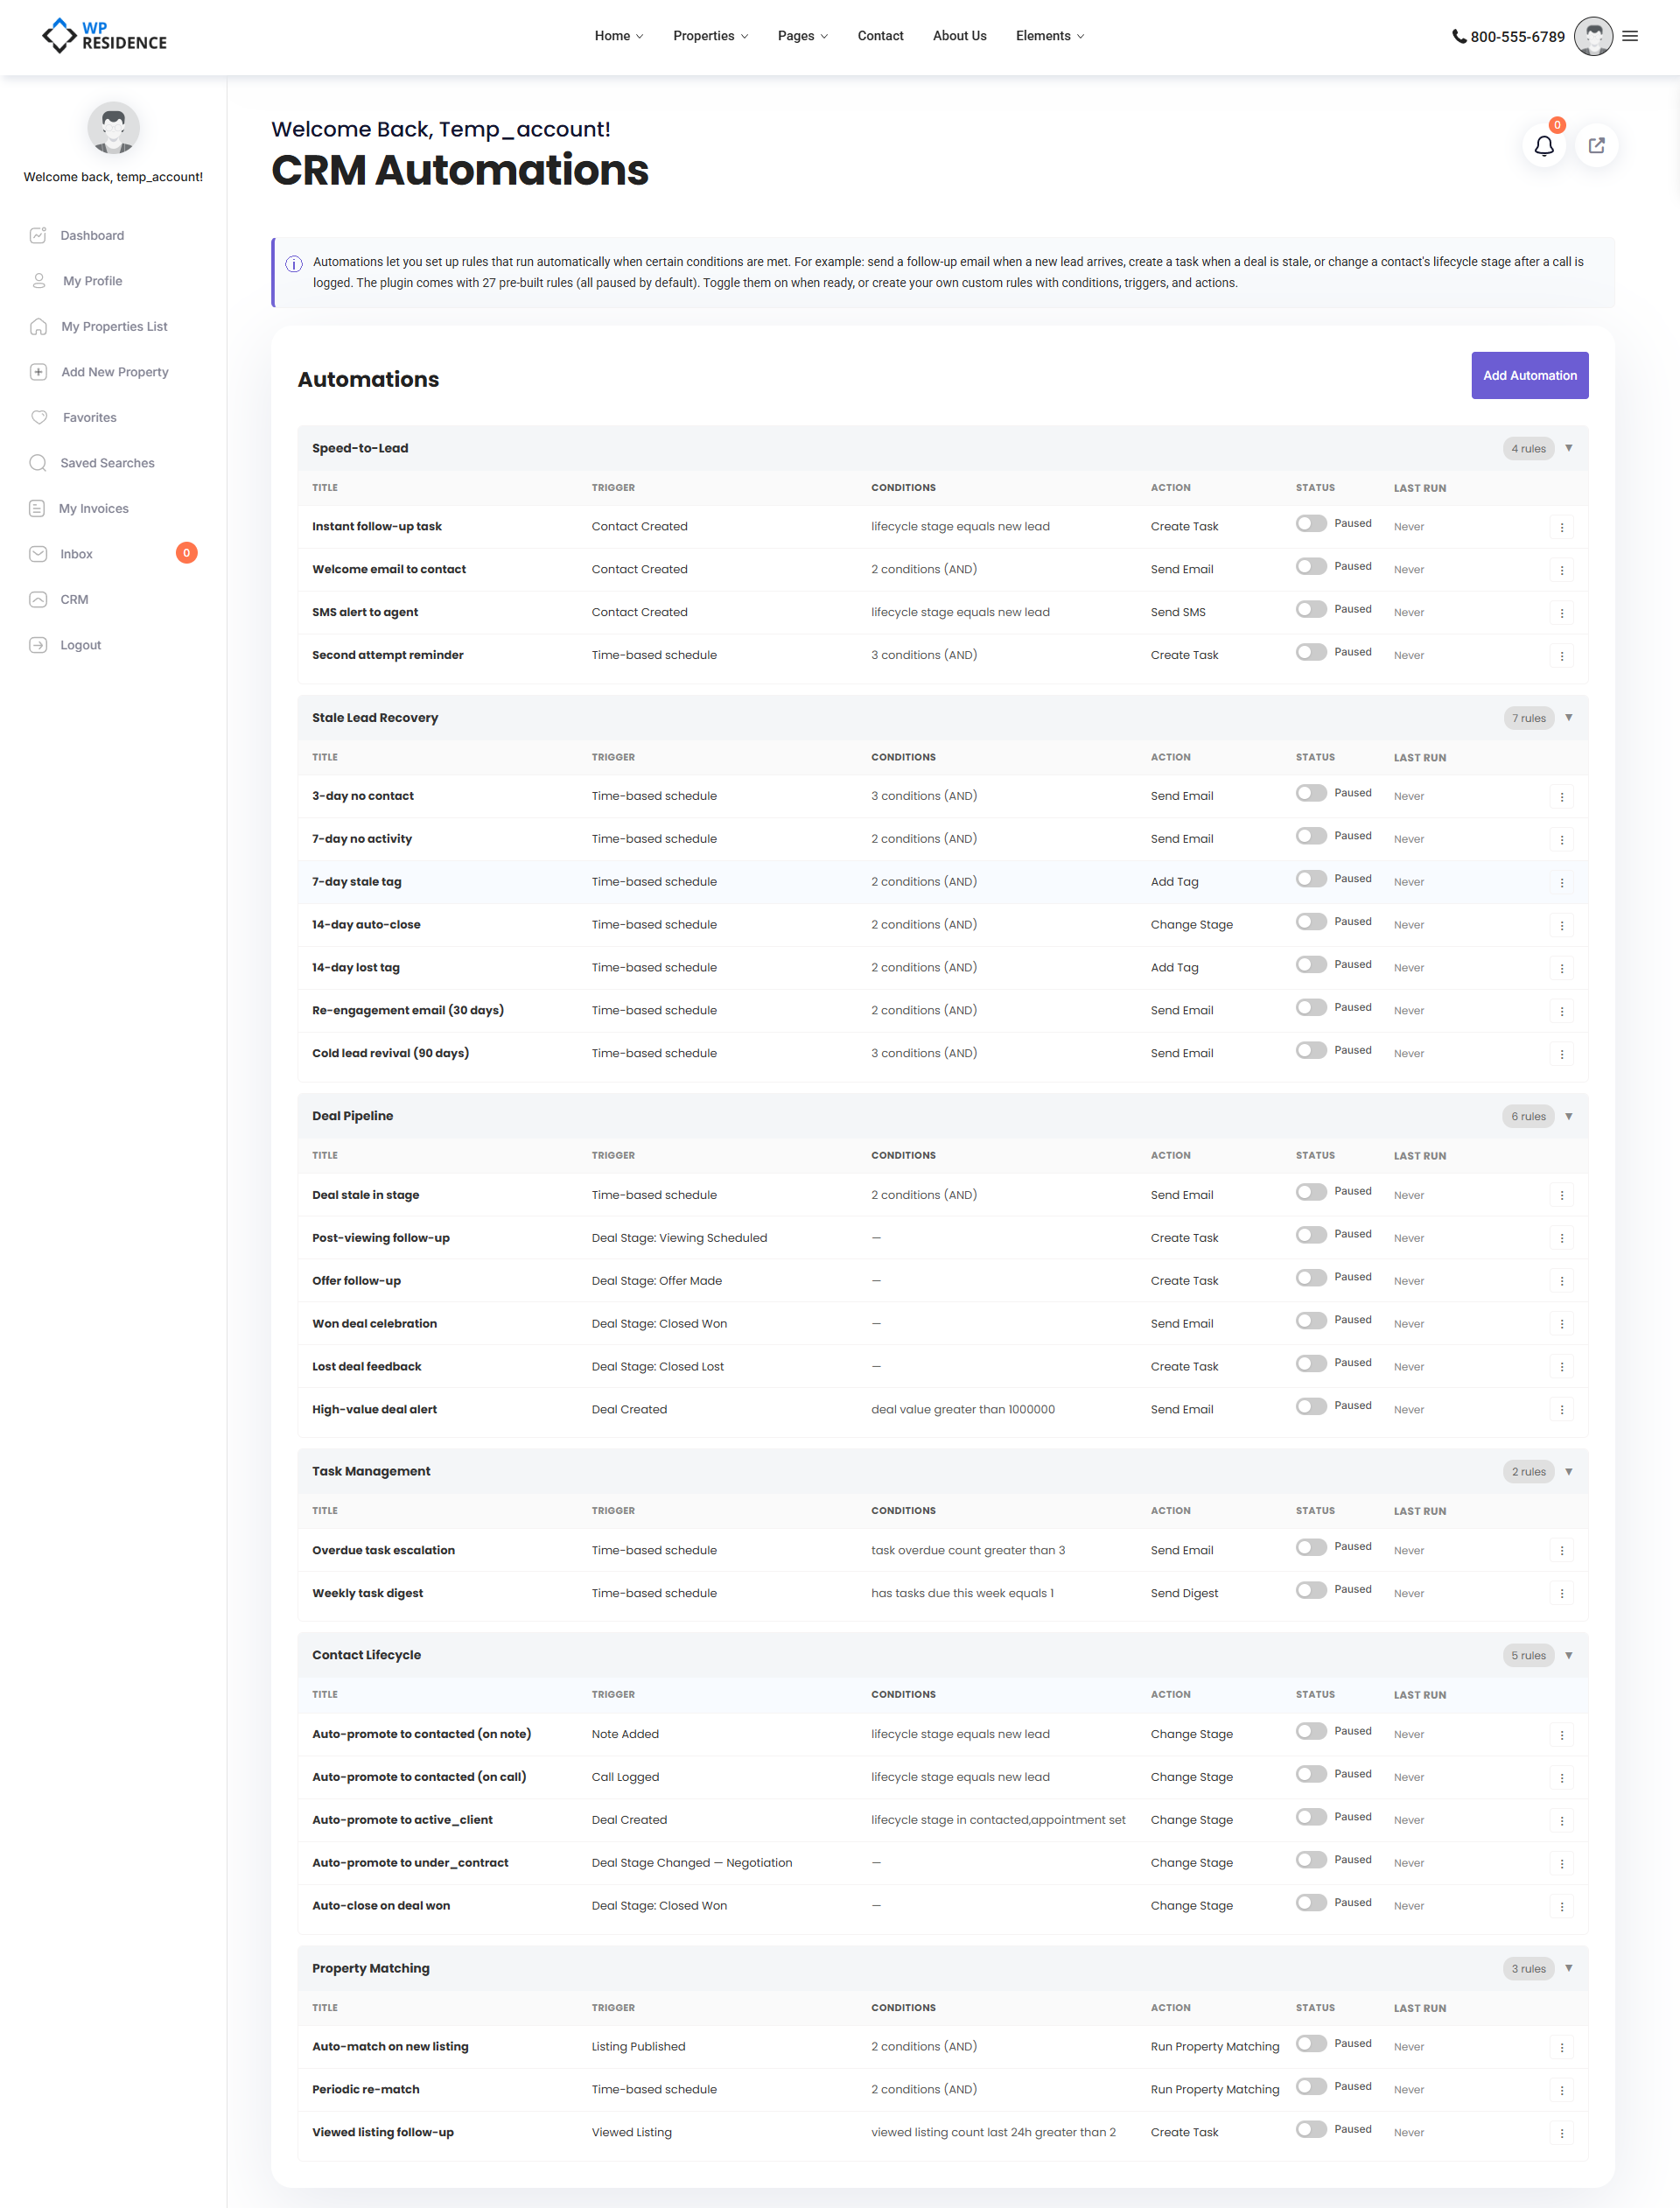Click the Logout icon in sidebar

point(38,645)
